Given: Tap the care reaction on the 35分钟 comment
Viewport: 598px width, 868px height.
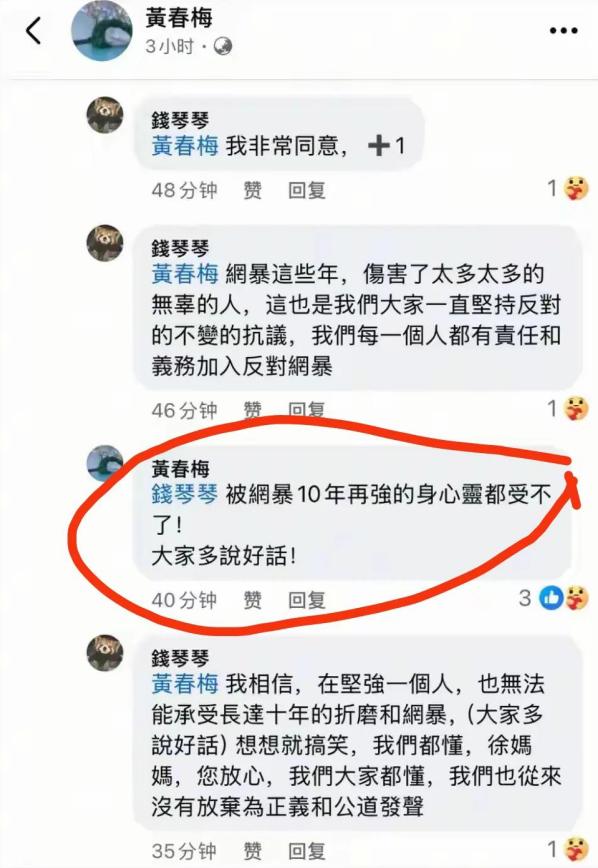Looking at the screenshot, I should (576, 849).
